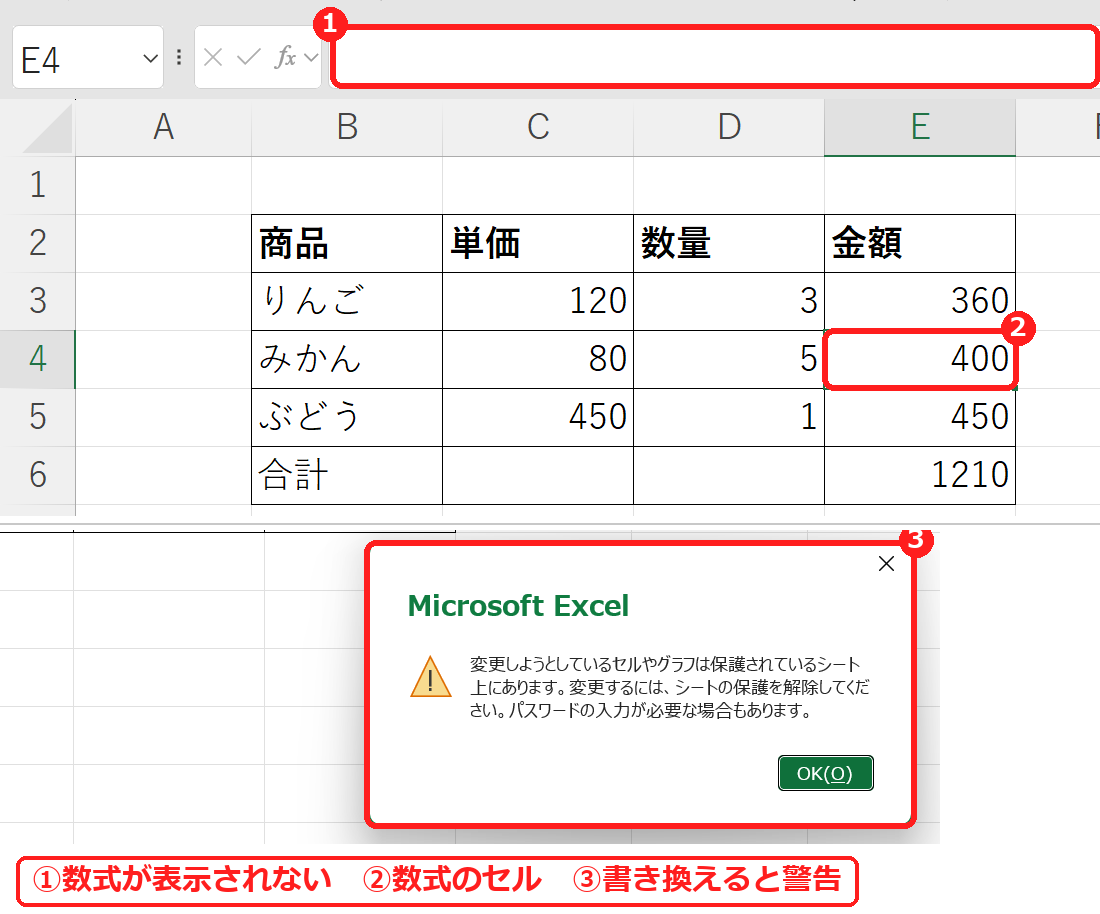Click the three-dot handle beside Name Box

pos(179,58)
